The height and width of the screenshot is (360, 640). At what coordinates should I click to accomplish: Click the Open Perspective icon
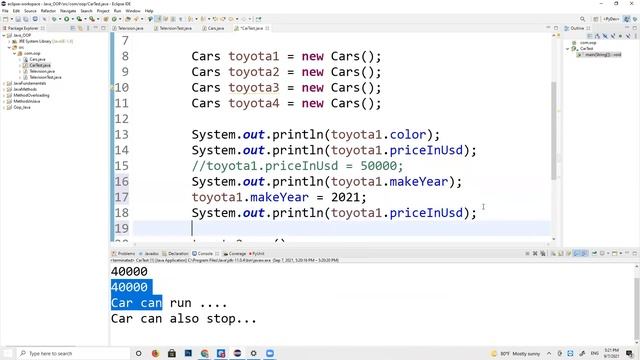coord(596,19)
